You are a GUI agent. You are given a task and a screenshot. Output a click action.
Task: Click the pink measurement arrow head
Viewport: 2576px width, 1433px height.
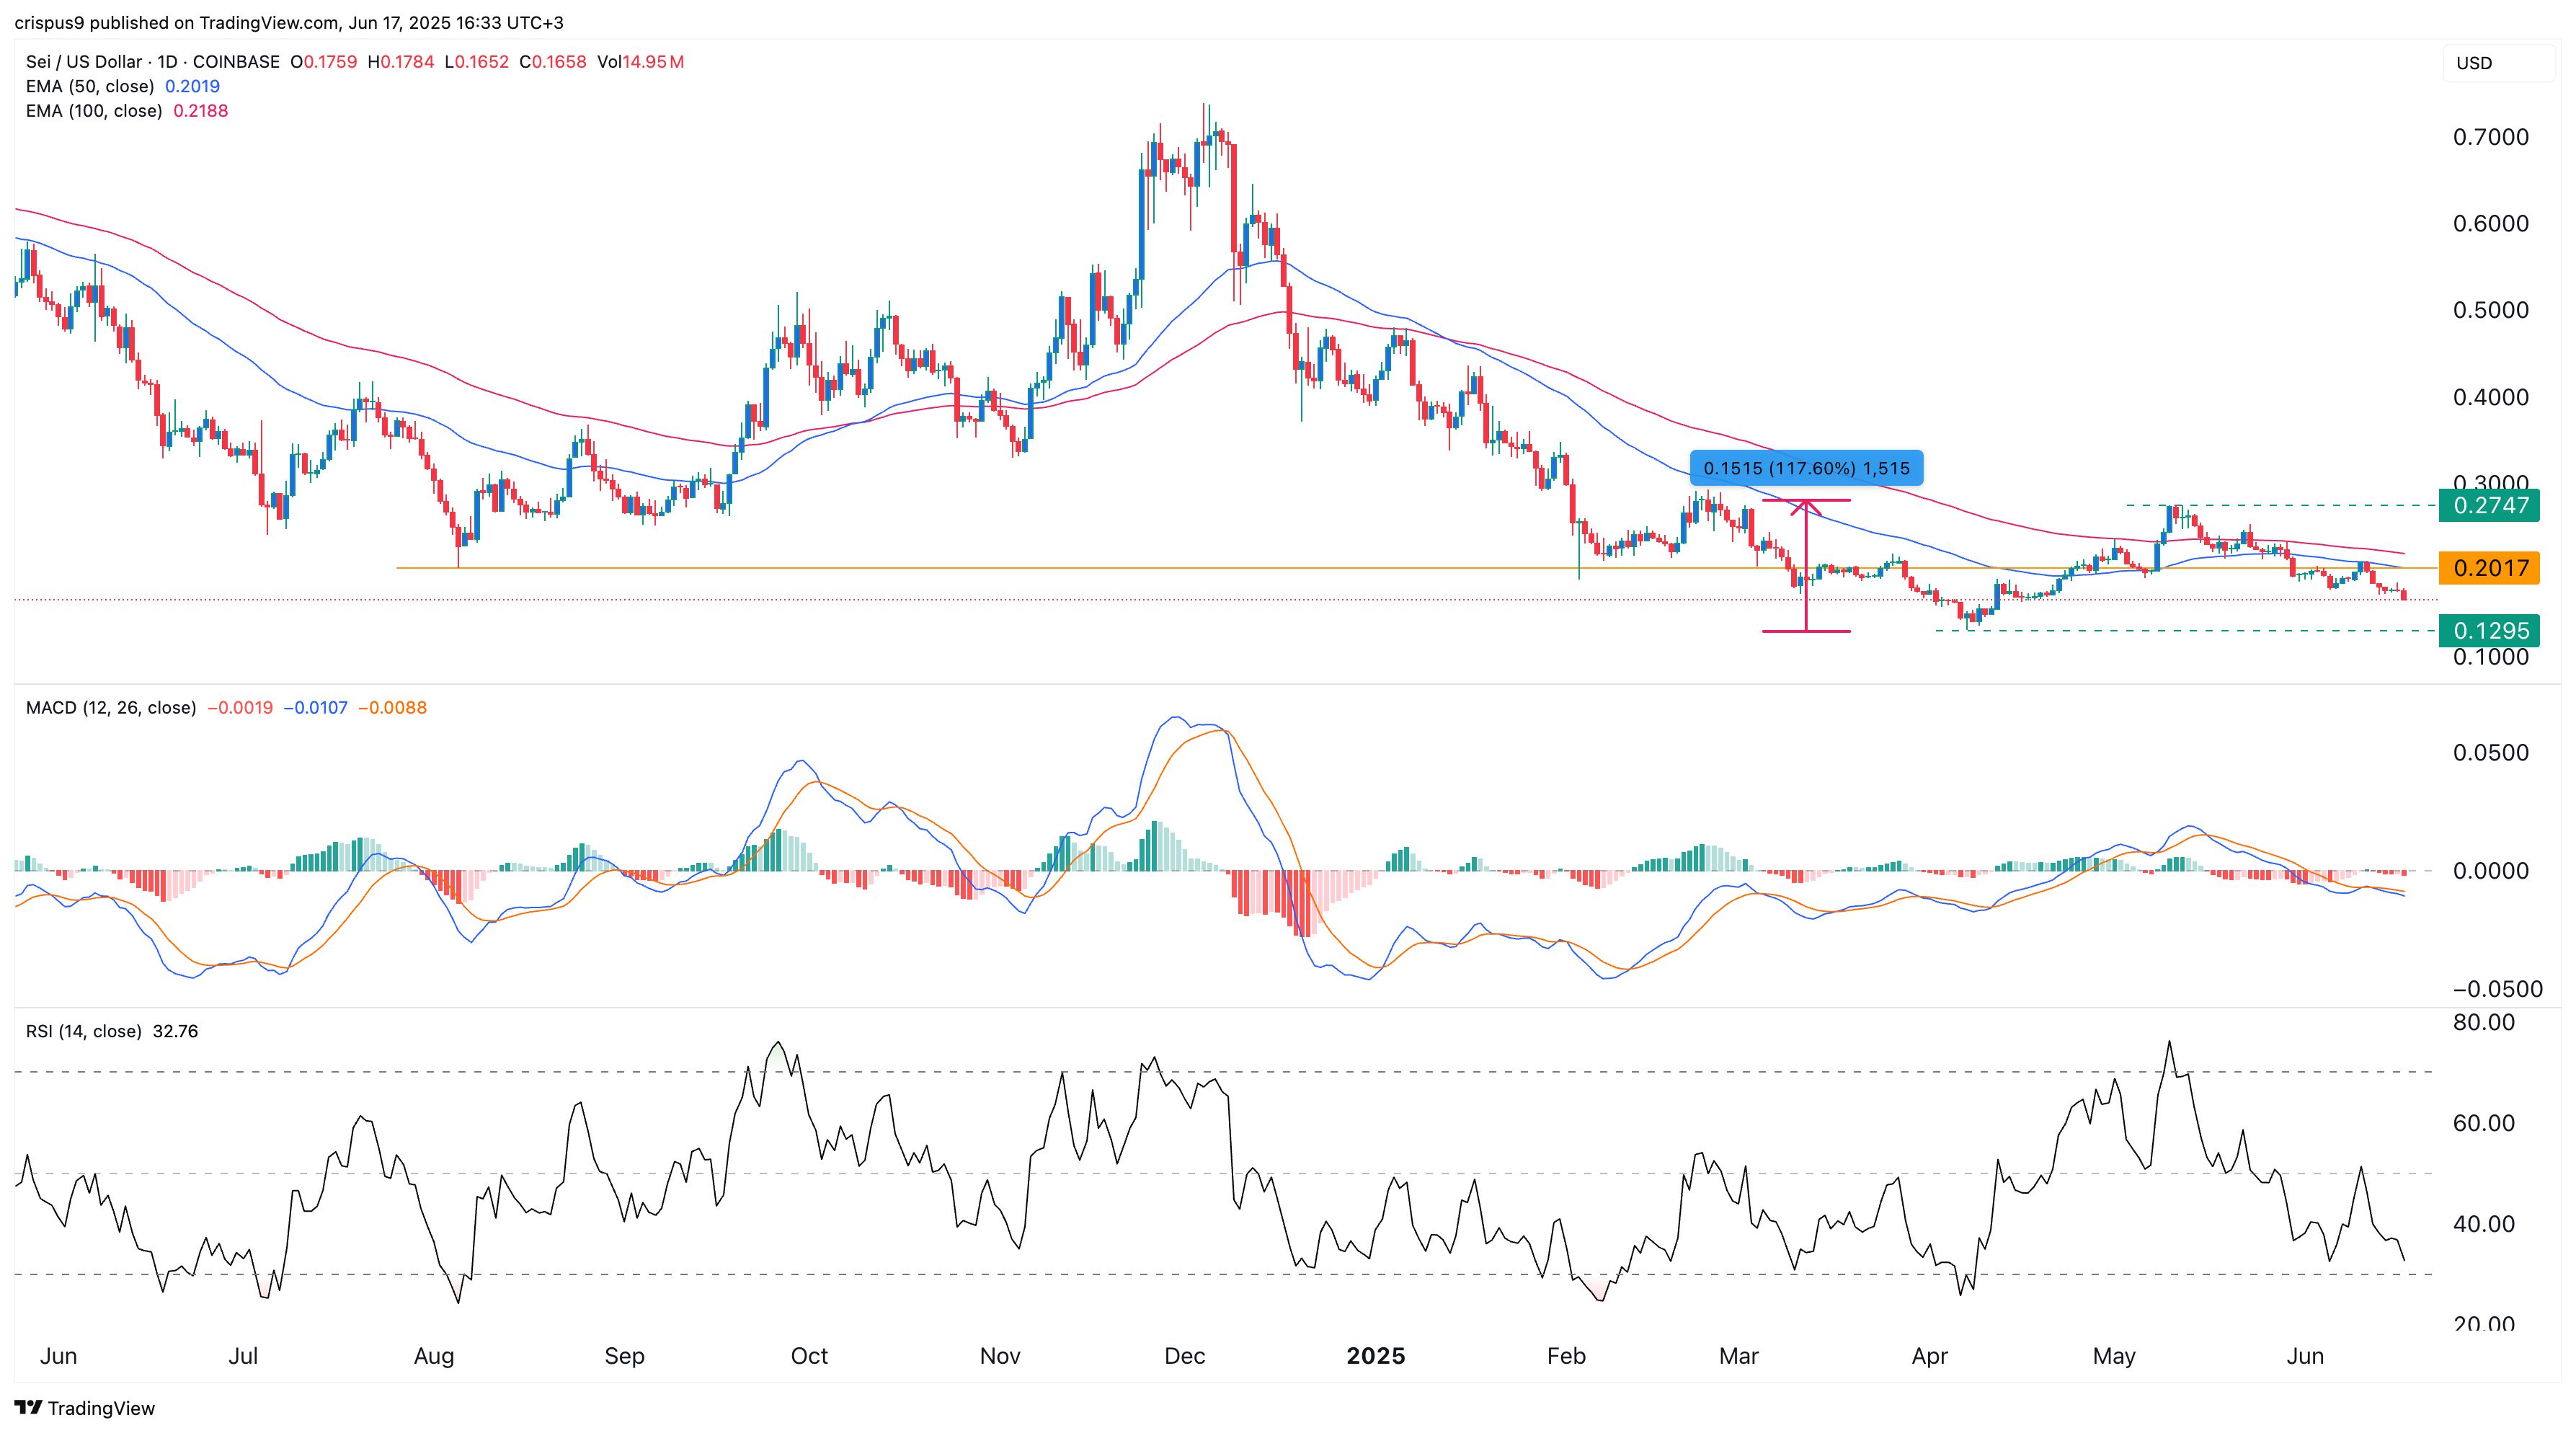click(x=1805, y=507)
